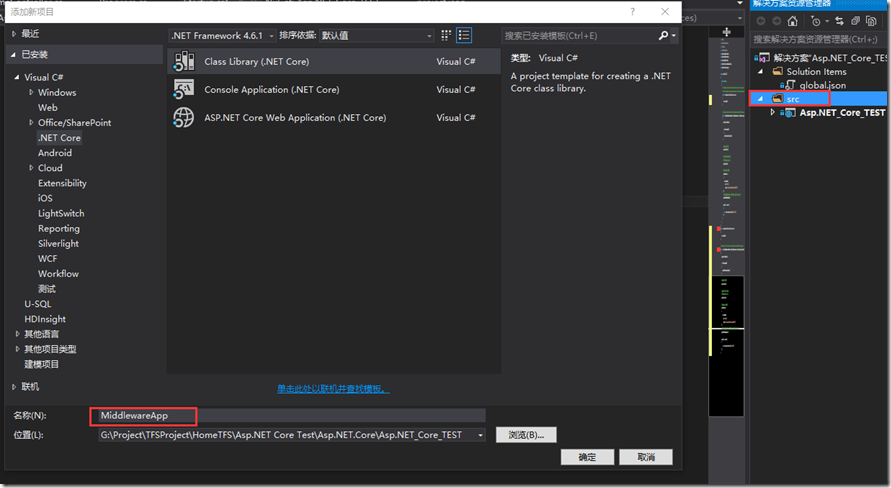Viewport: 891px width, 488px height.
Task: Click 浏览(B)... button
Action: click(526, 435)
